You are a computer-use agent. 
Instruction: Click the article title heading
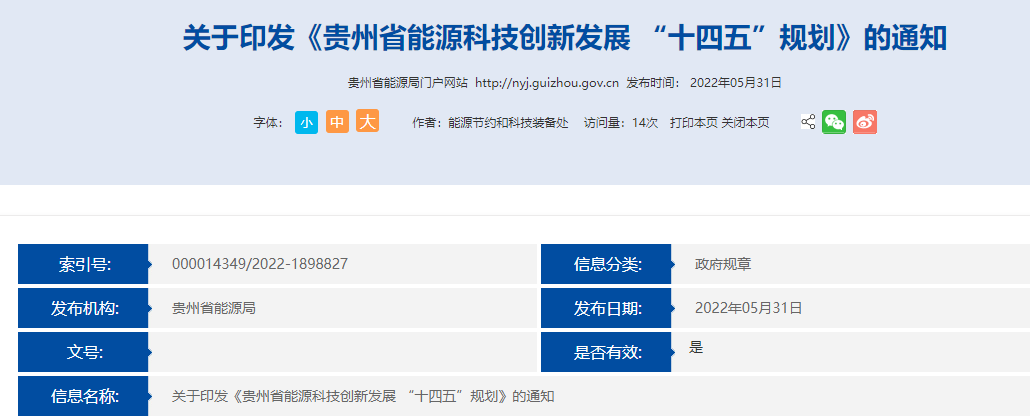coord(564,38)
